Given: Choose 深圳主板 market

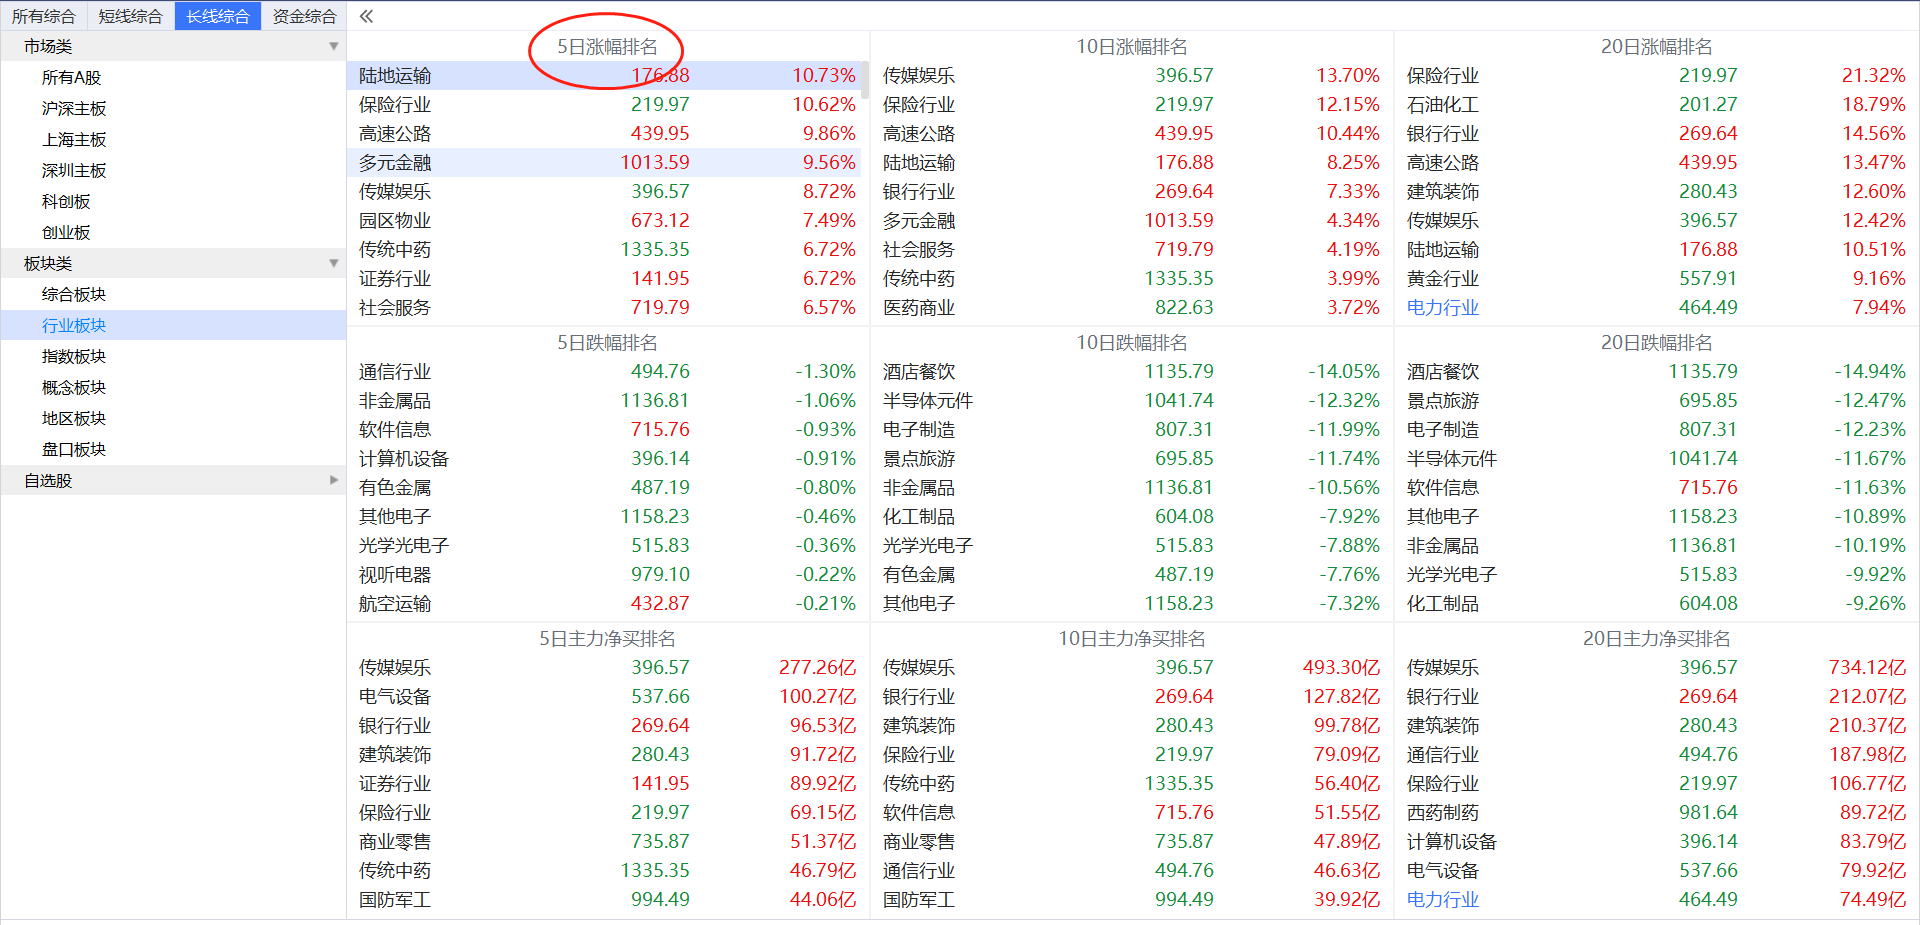Looking at the screenshot, I should (x=74, y=170).
